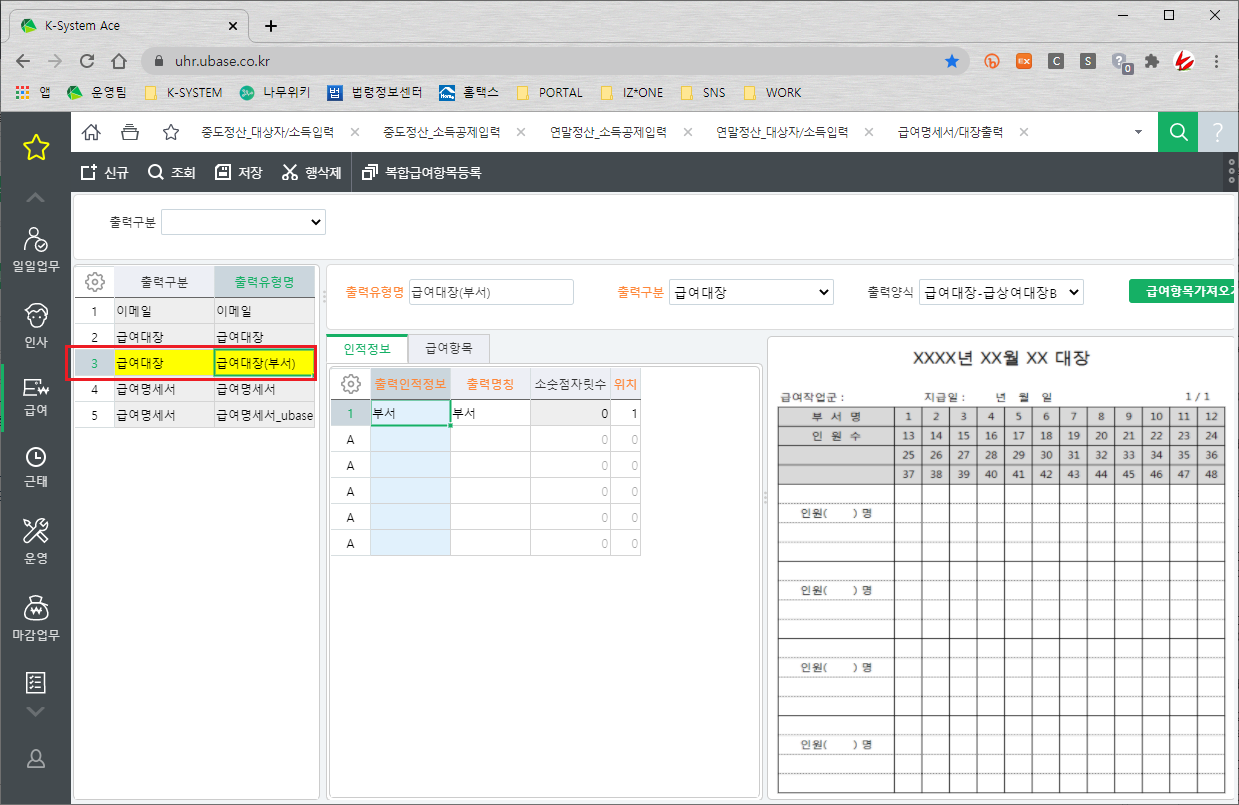This screenshot has height=805, width=1239.
Task: Expand the open tabs list arrow
Action: [1138, 132]
